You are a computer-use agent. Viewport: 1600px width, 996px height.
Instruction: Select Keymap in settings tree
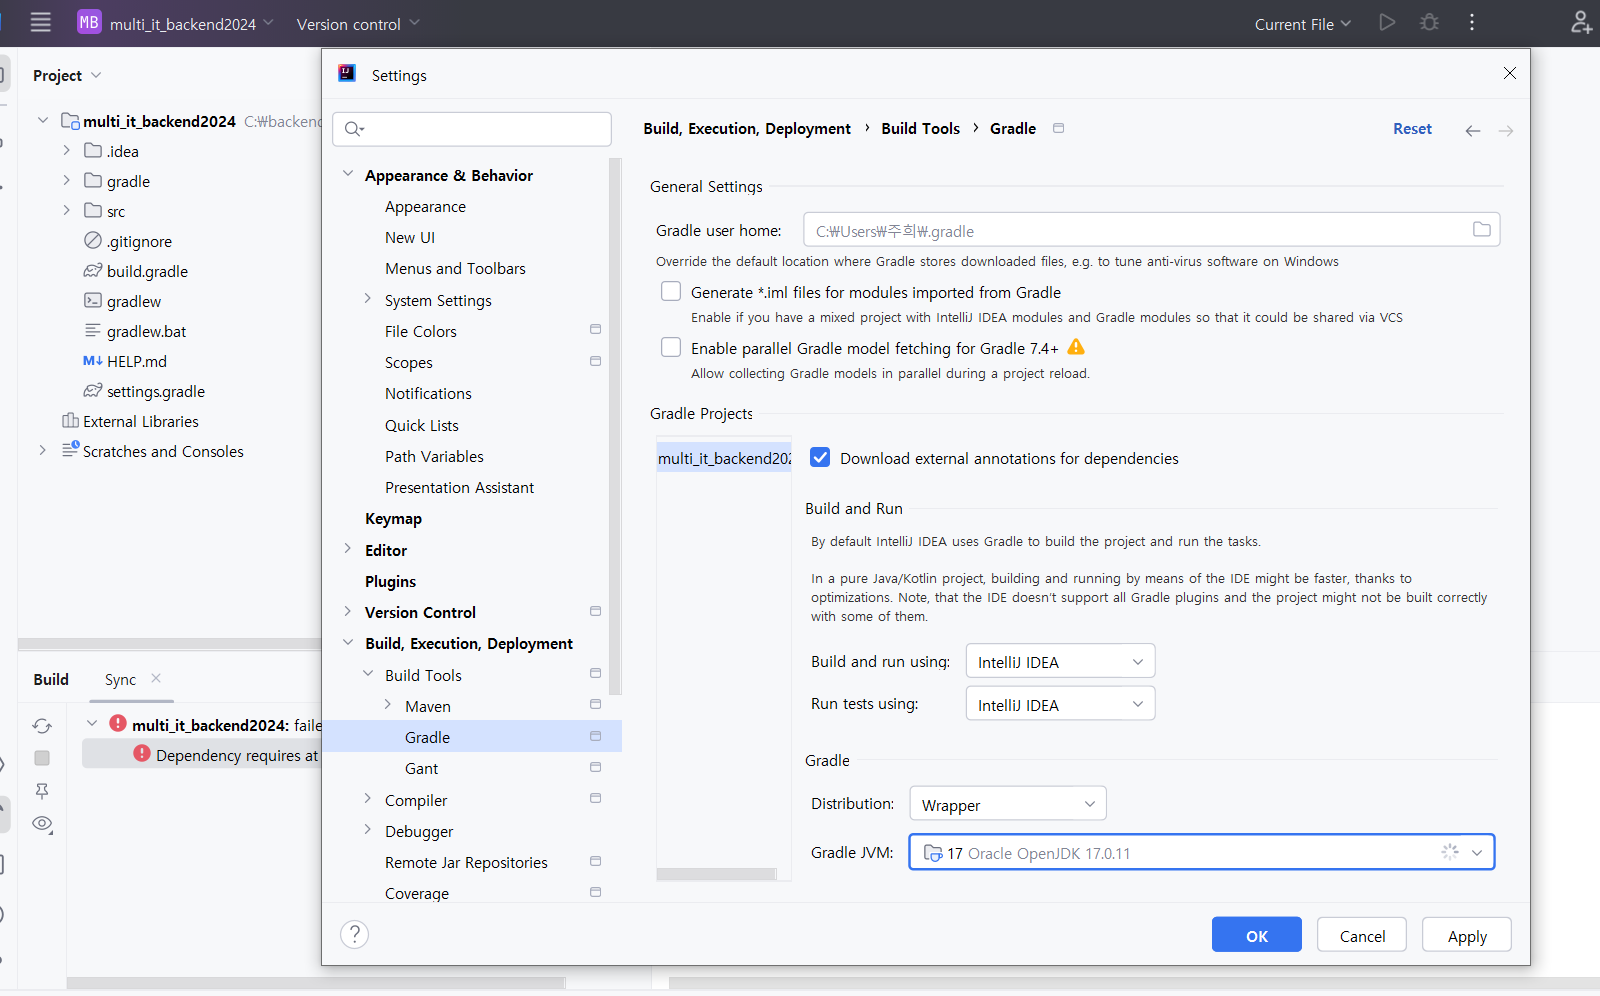pyautogui.click(x=393, y=519)
